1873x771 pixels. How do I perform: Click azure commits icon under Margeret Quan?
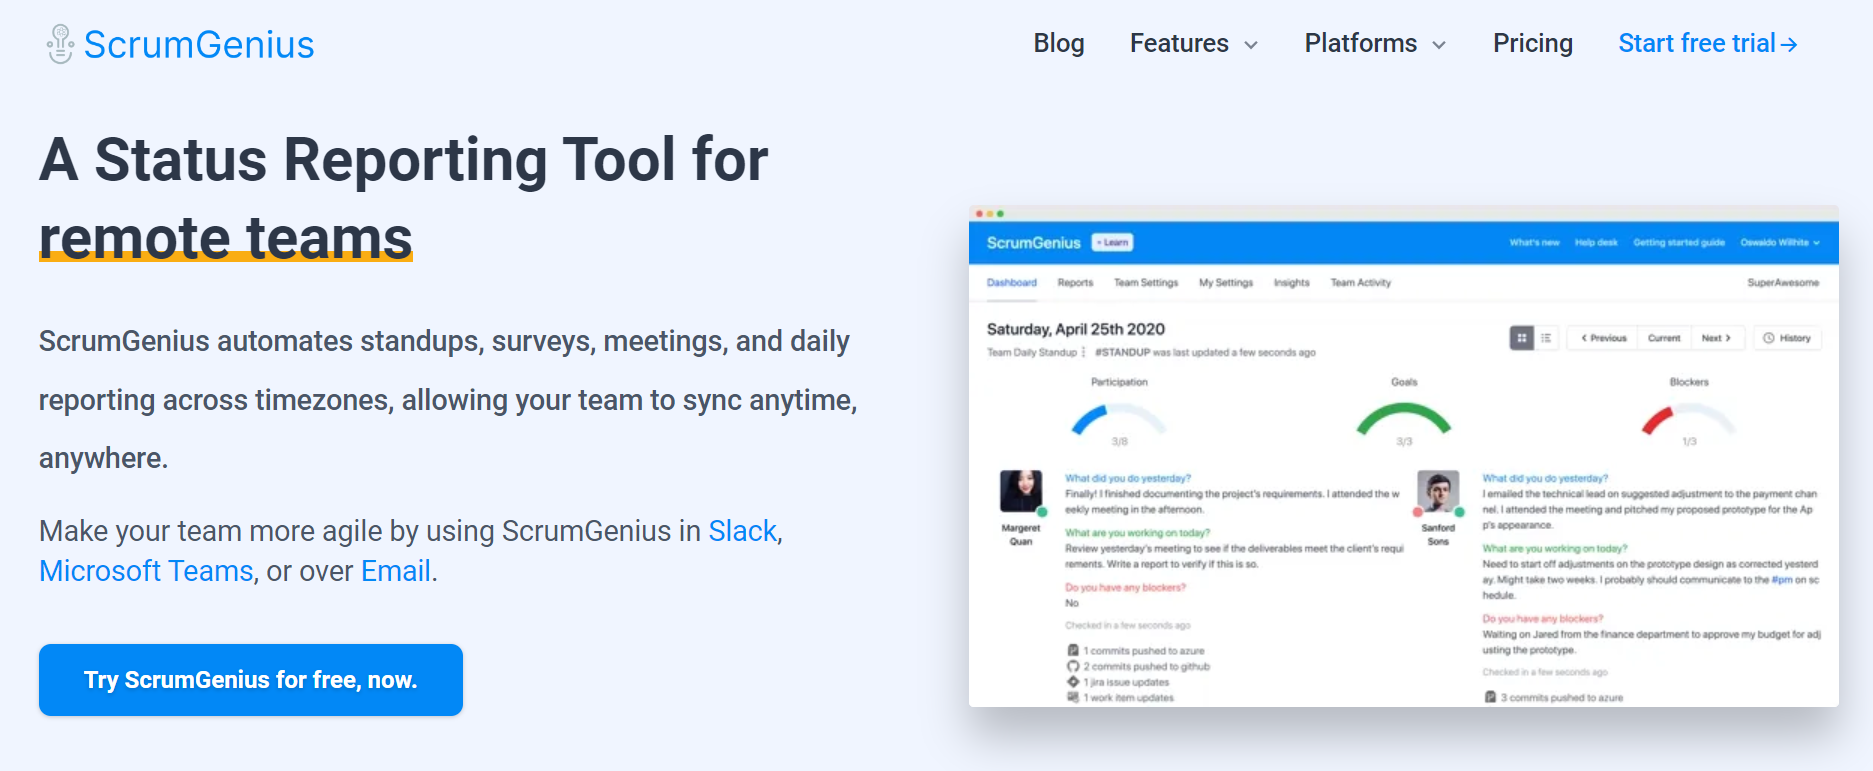[1073, 650]
